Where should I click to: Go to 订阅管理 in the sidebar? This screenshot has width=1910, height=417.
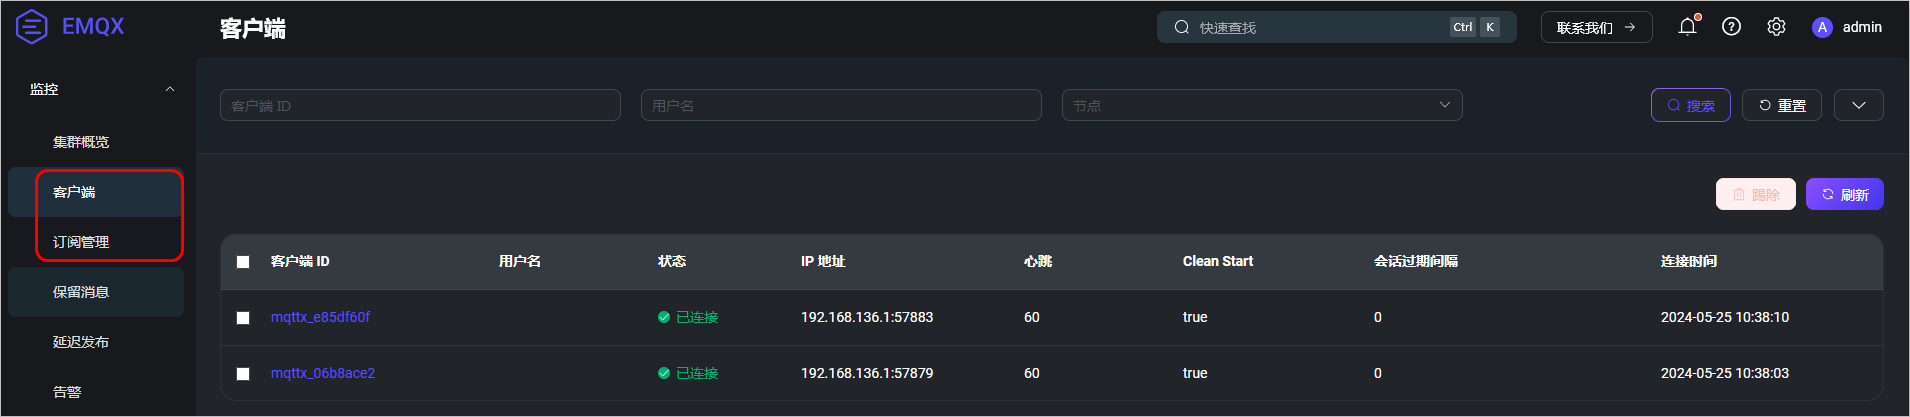click(x=81, y=242)
